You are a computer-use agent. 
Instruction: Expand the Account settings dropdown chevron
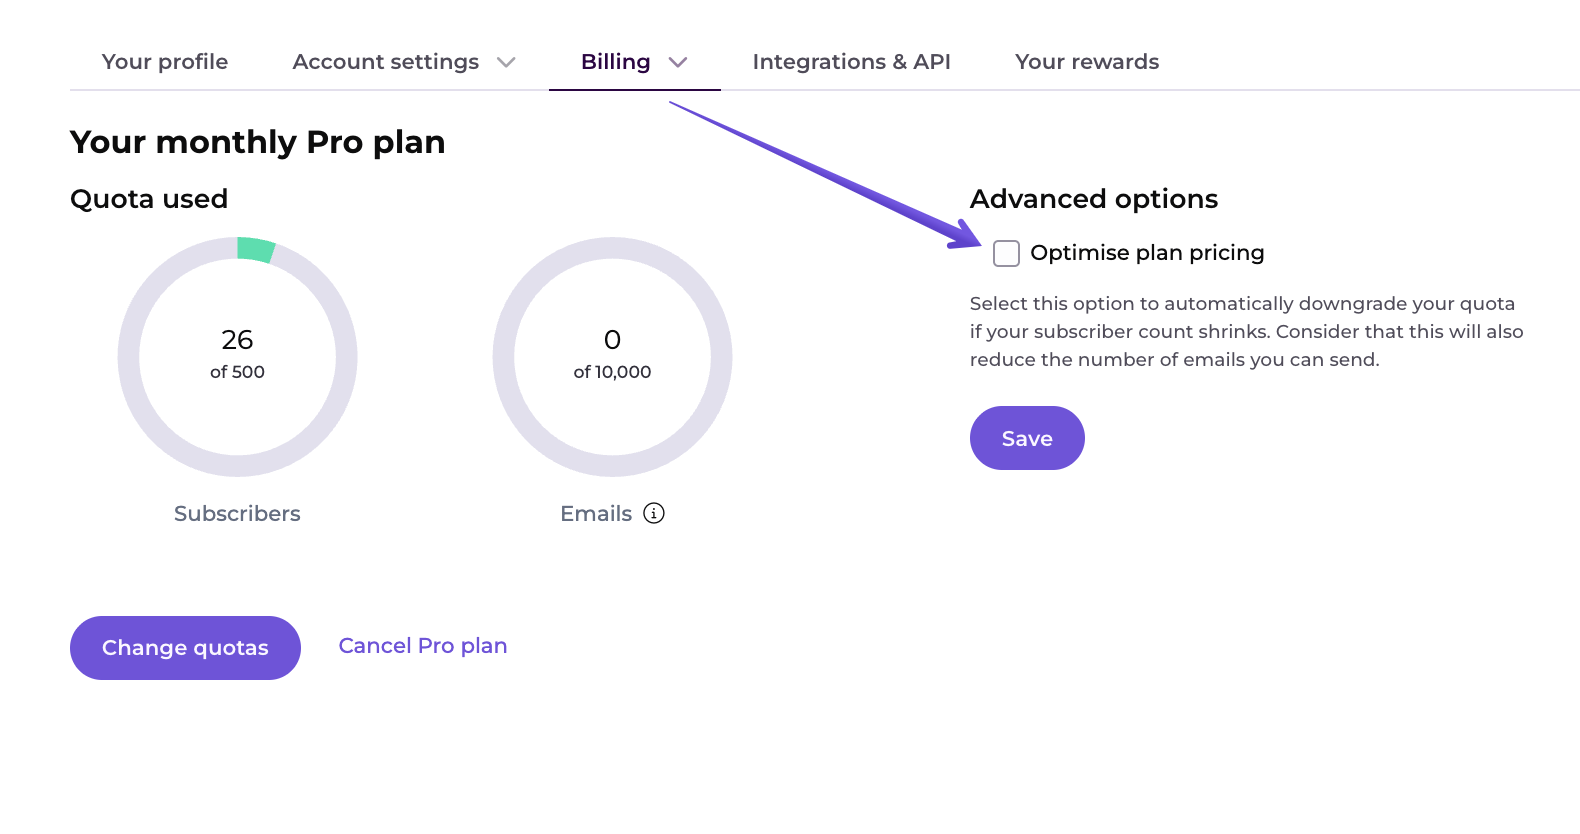508,62
